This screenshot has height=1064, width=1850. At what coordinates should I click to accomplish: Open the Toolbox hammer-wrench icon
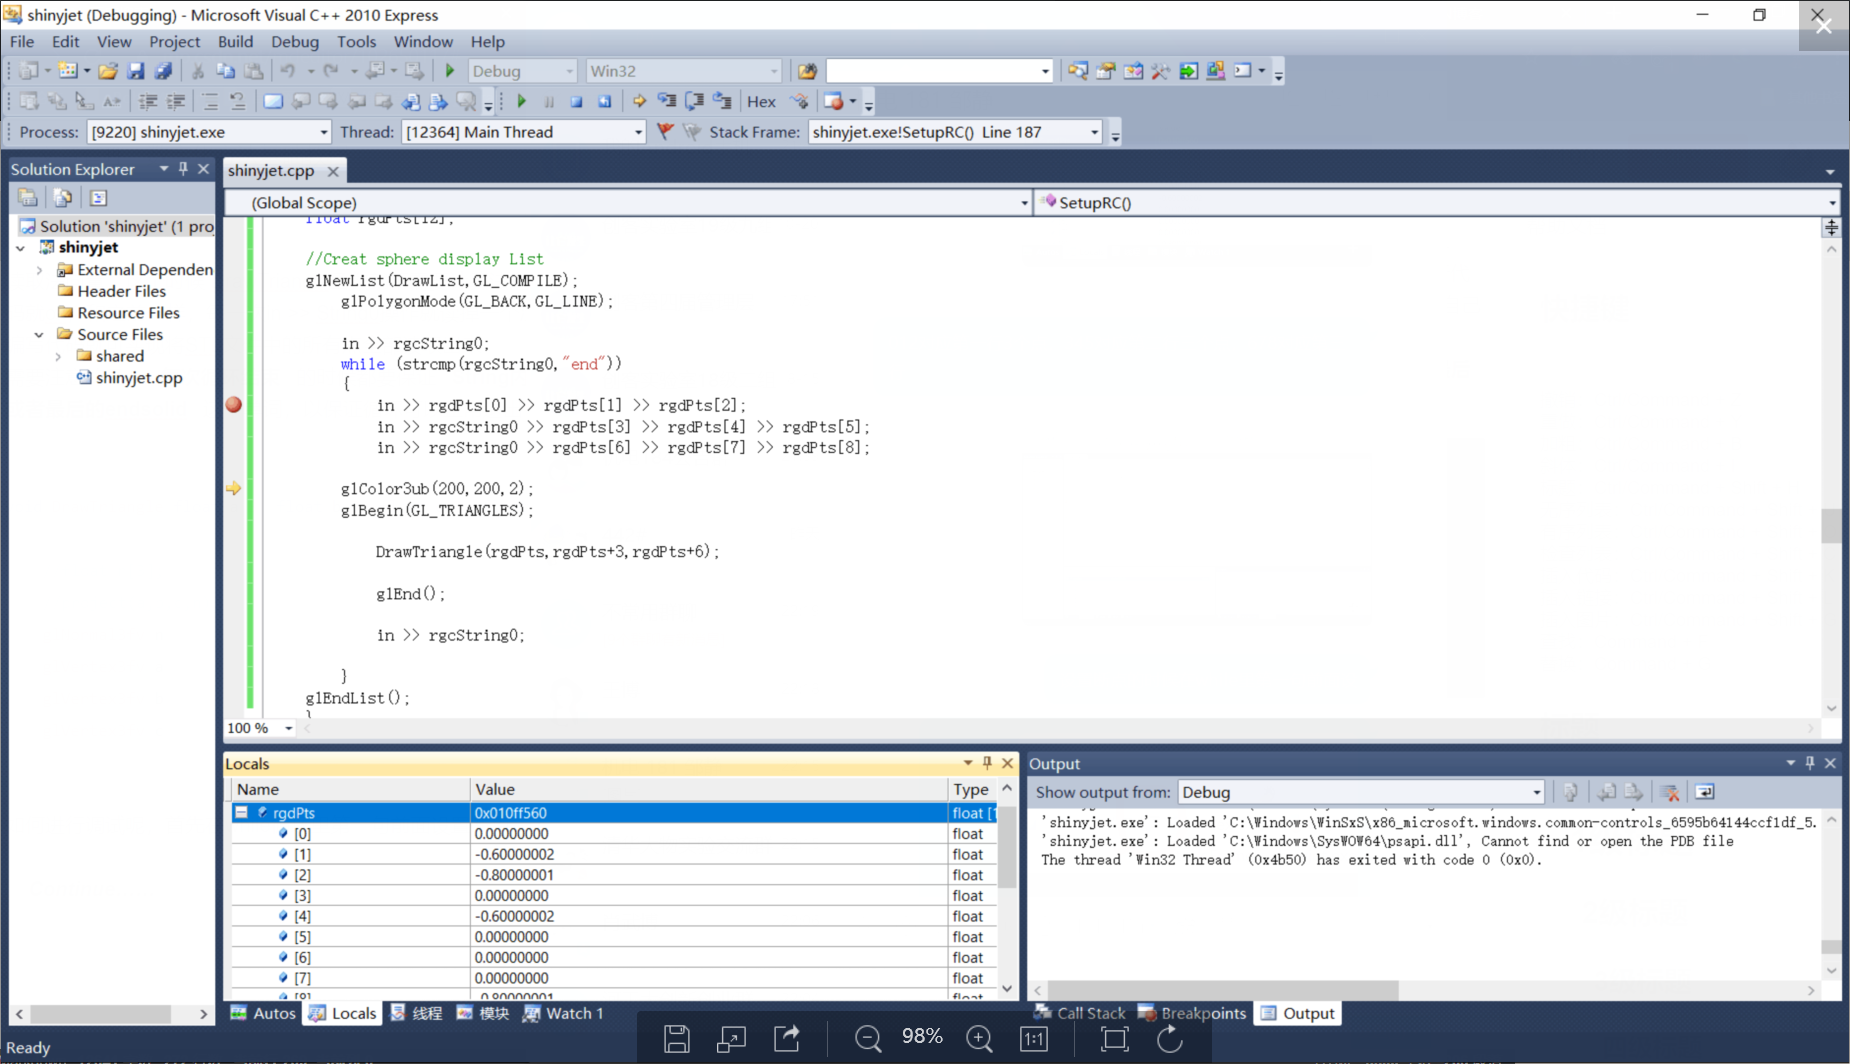tap(1160, 71)
